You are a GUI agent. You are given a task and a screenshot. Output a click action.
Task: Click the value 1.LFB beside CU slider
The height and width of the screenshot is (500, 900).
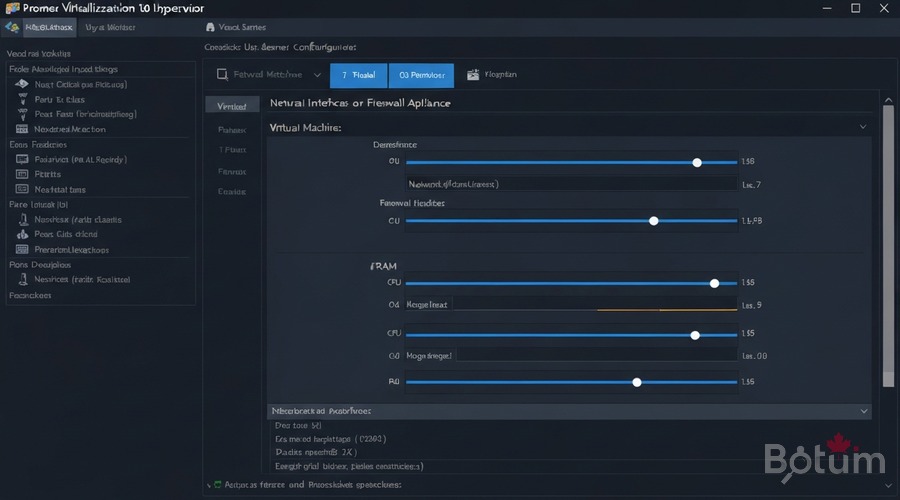(751, 220)
